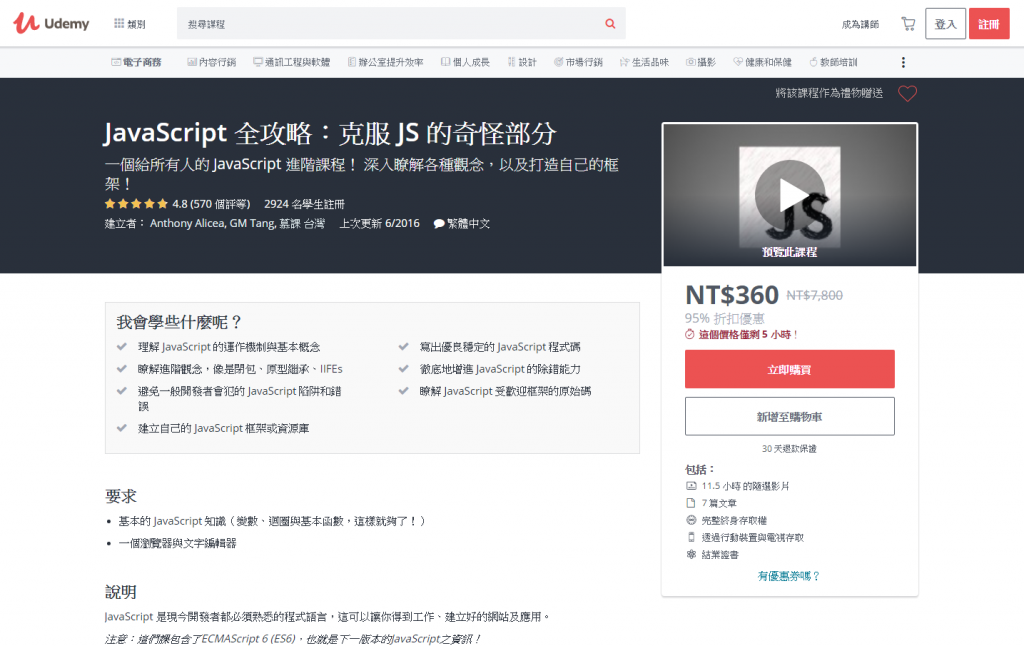Click 一個瀏覽器與文字編輯器 requirement
The image size is (1024, 646).
click(177, 543)
